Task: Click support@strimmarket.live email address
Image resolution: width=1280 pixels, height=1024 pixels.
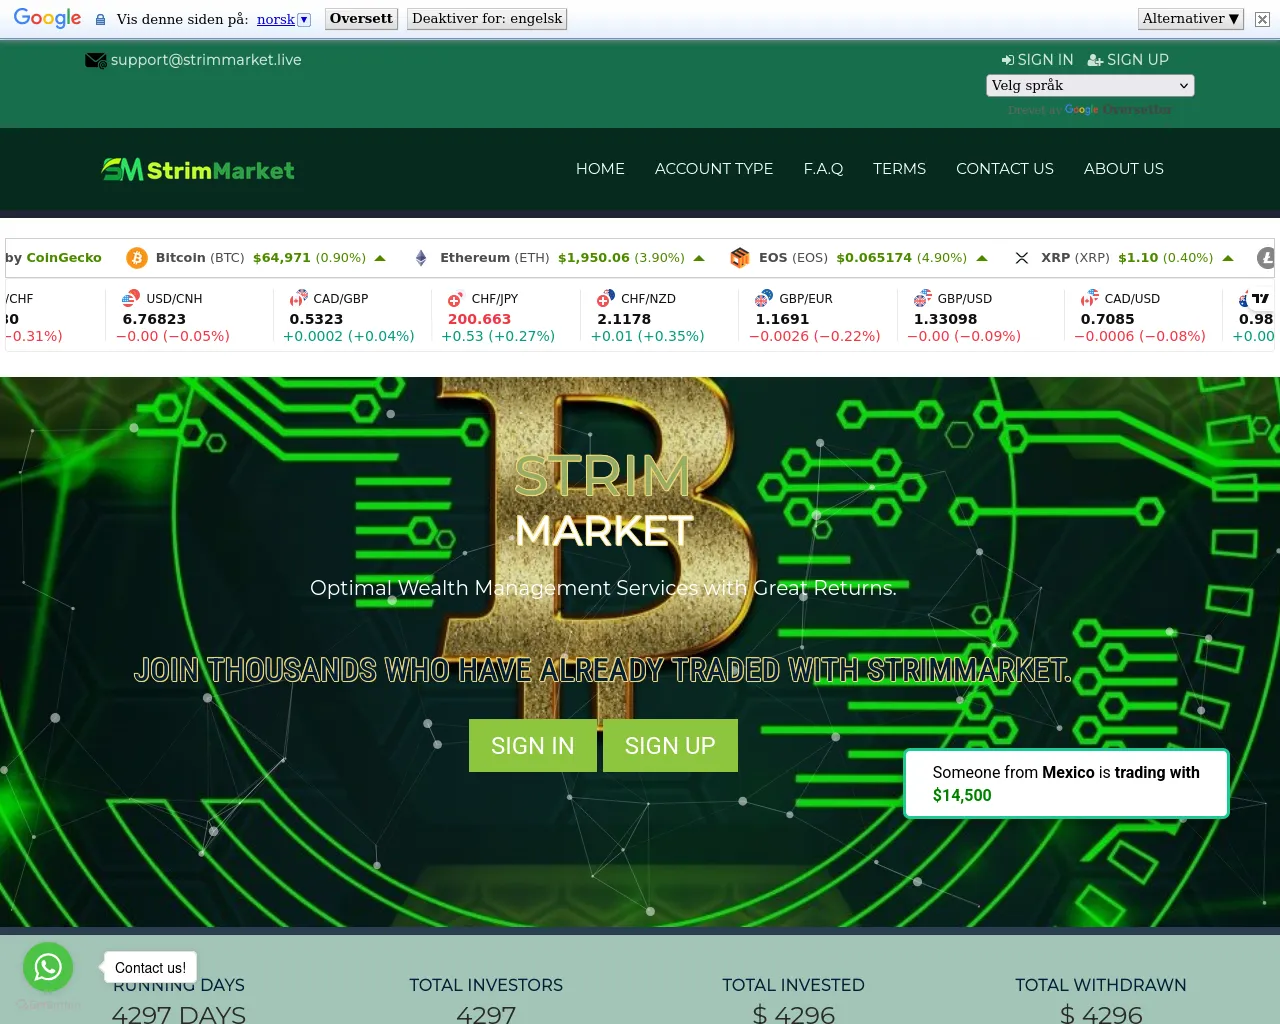Action: 206,60
